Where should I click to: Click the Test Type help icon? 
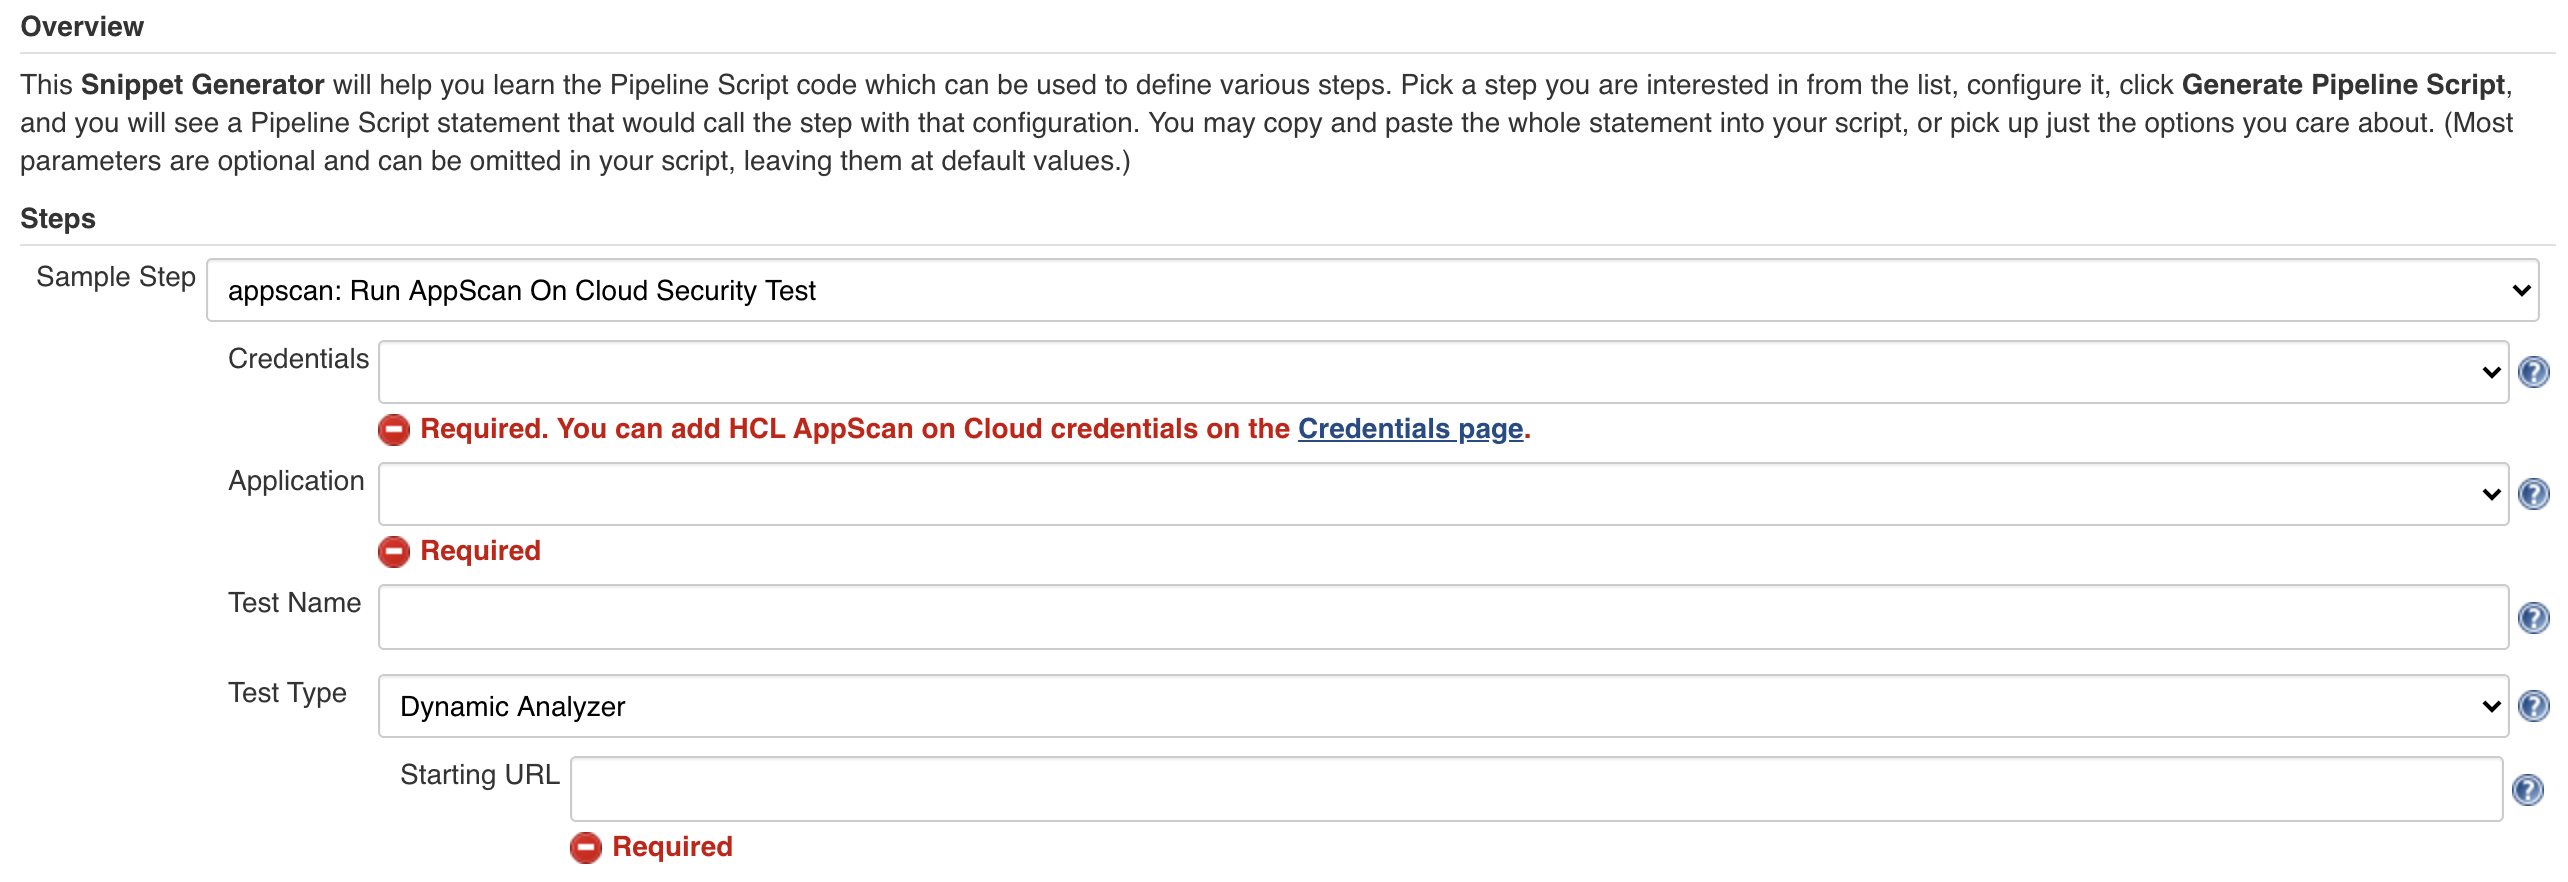click(x=2533, y=706)
